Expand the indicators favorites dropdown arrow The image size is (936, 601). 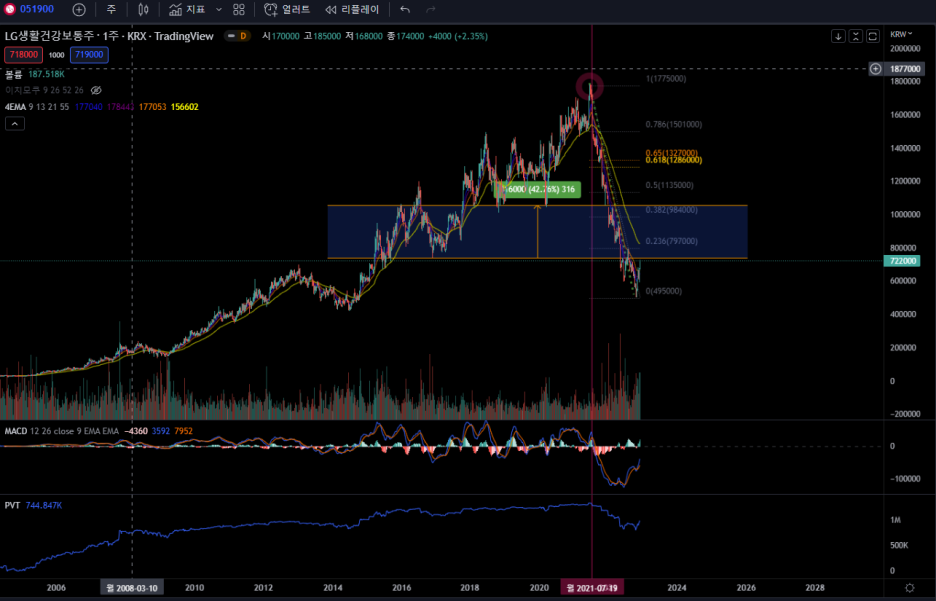tap(218, 9)
